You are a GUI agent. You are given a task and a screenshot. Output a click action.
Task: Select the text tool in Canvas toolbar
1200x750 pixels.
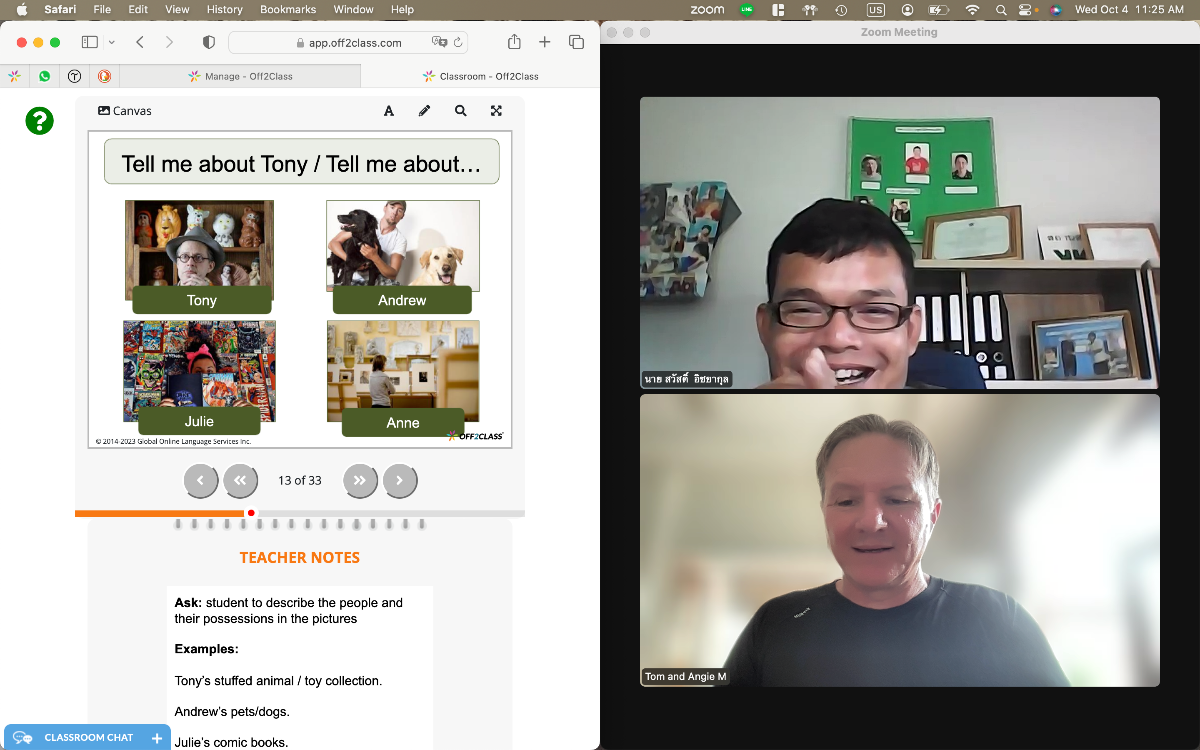pyautogui.click(x=389, y=111)
